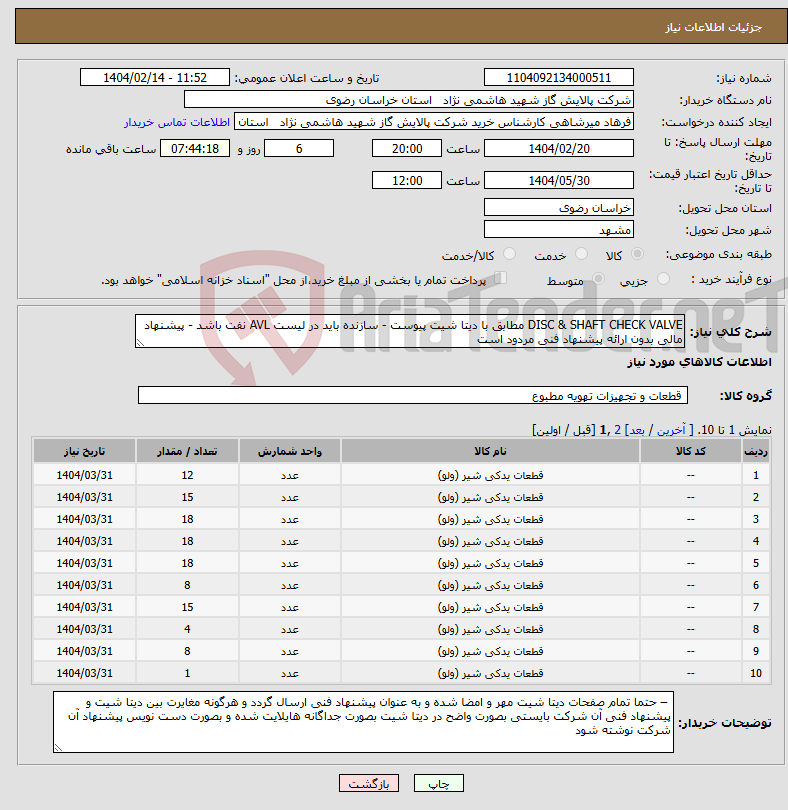Click the price validity date 1404/05/30
Image resolution: width=788 pixels, height=810 pixels.
(559, 180)
